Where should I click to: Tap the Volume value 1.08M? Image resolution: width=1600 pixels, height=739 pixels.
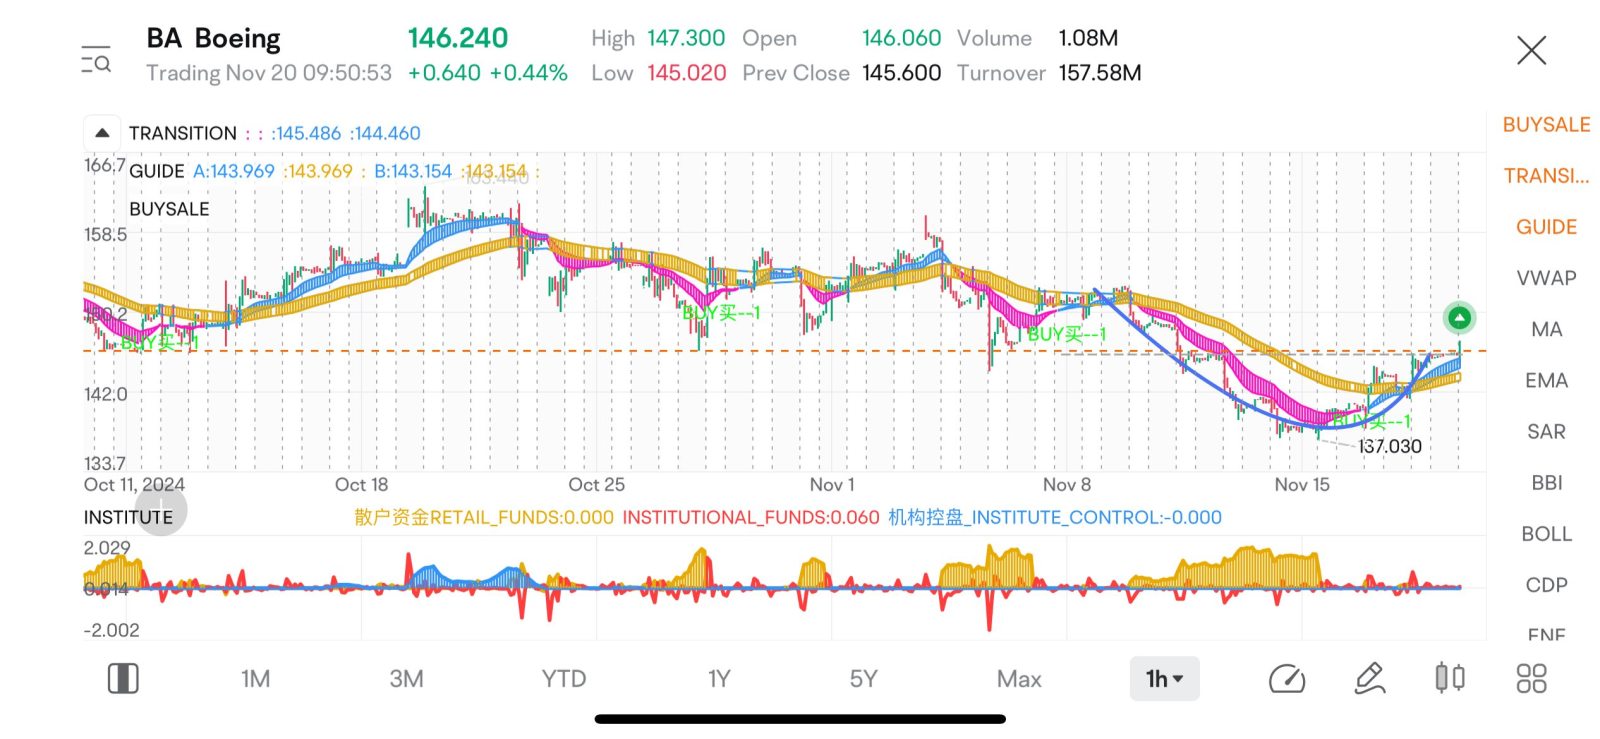[1088, 38]
